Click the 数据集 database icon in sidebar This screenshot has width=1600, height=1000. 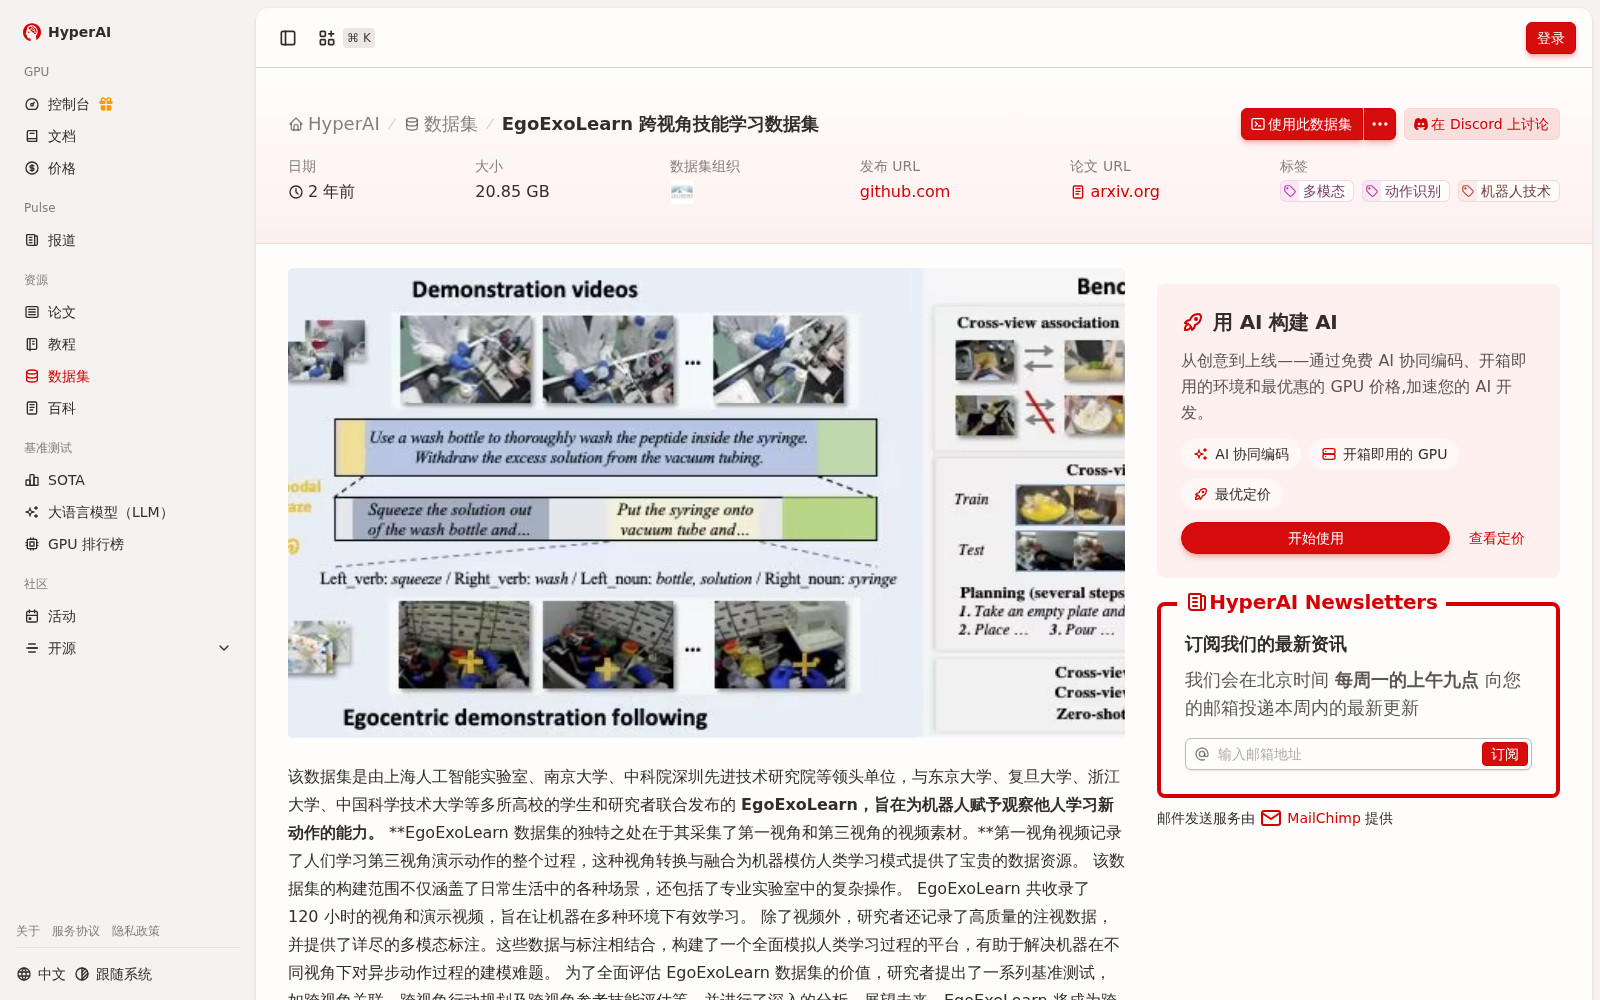(32, 376)
